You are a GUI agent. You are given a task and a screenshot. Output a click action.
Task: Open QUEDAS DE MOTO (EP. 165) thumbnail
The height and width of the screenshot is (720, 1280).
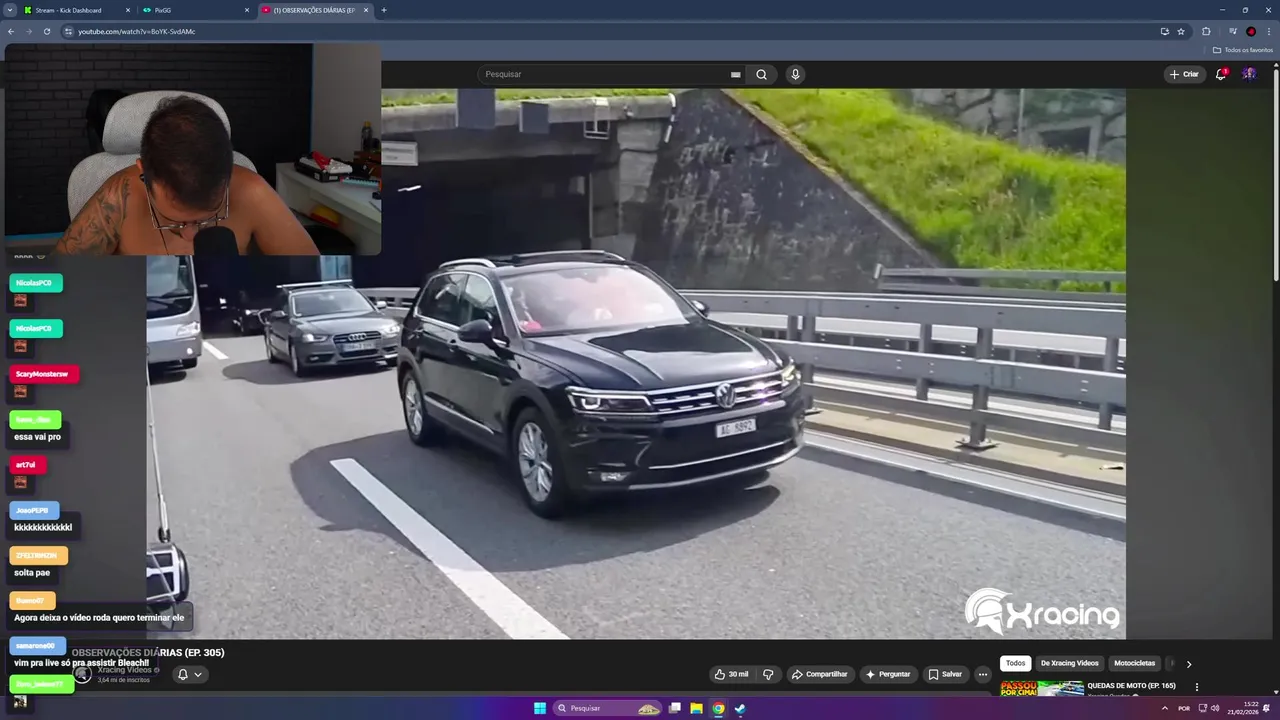point(1042,688)
